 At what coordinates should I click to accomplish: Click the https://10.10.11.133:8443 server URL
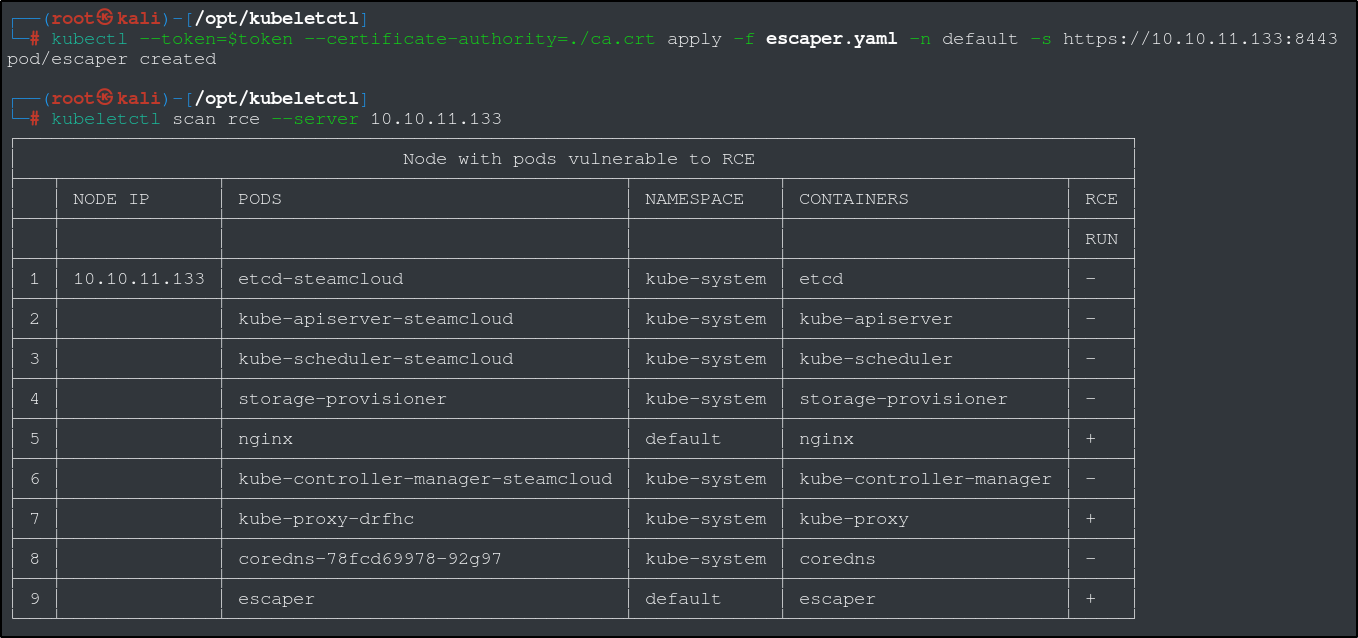coord(1200,39)
